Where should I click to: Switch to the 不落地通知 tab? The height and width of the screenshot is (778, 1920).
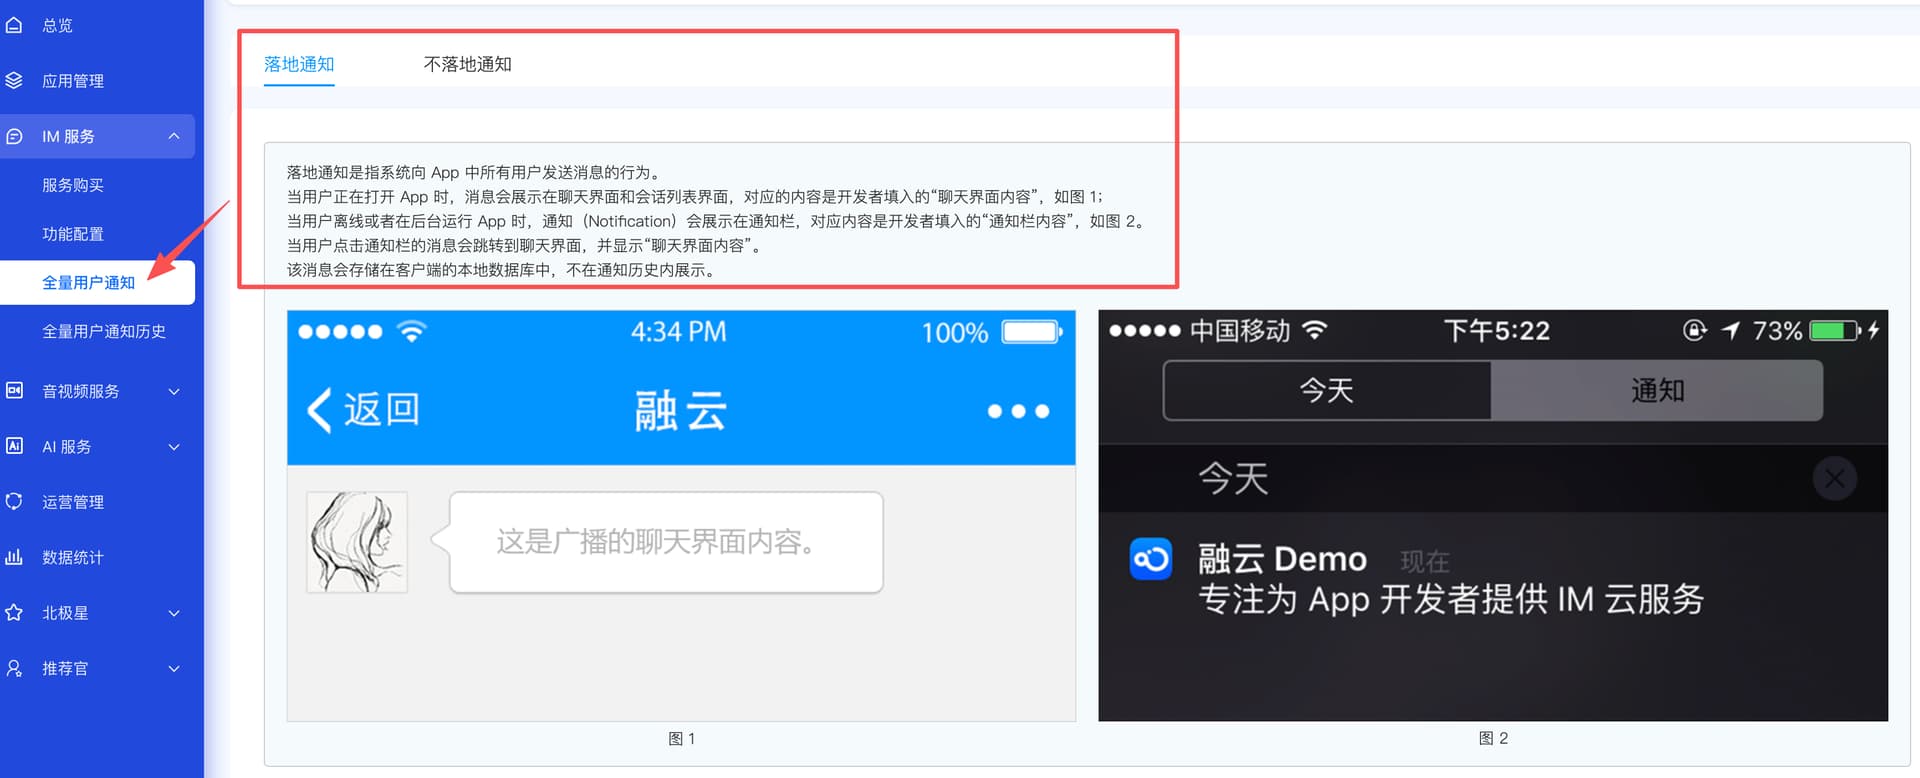[467, 64]
